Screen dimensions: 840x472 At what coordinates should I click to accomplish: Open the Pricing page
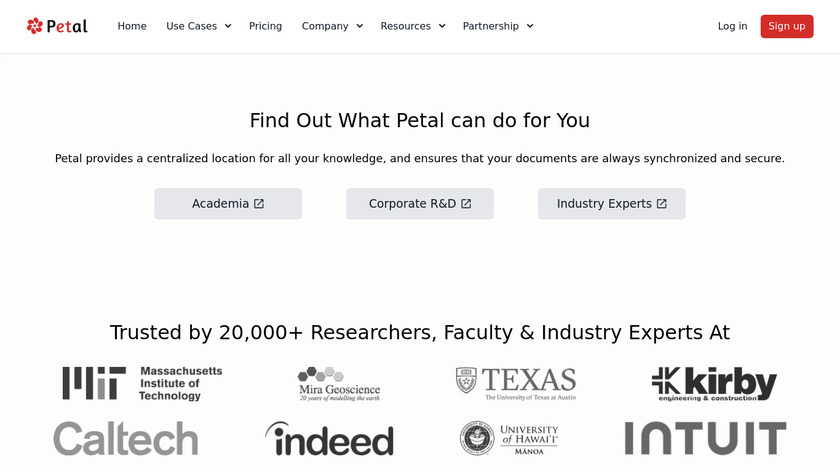[x=265, y=26]
